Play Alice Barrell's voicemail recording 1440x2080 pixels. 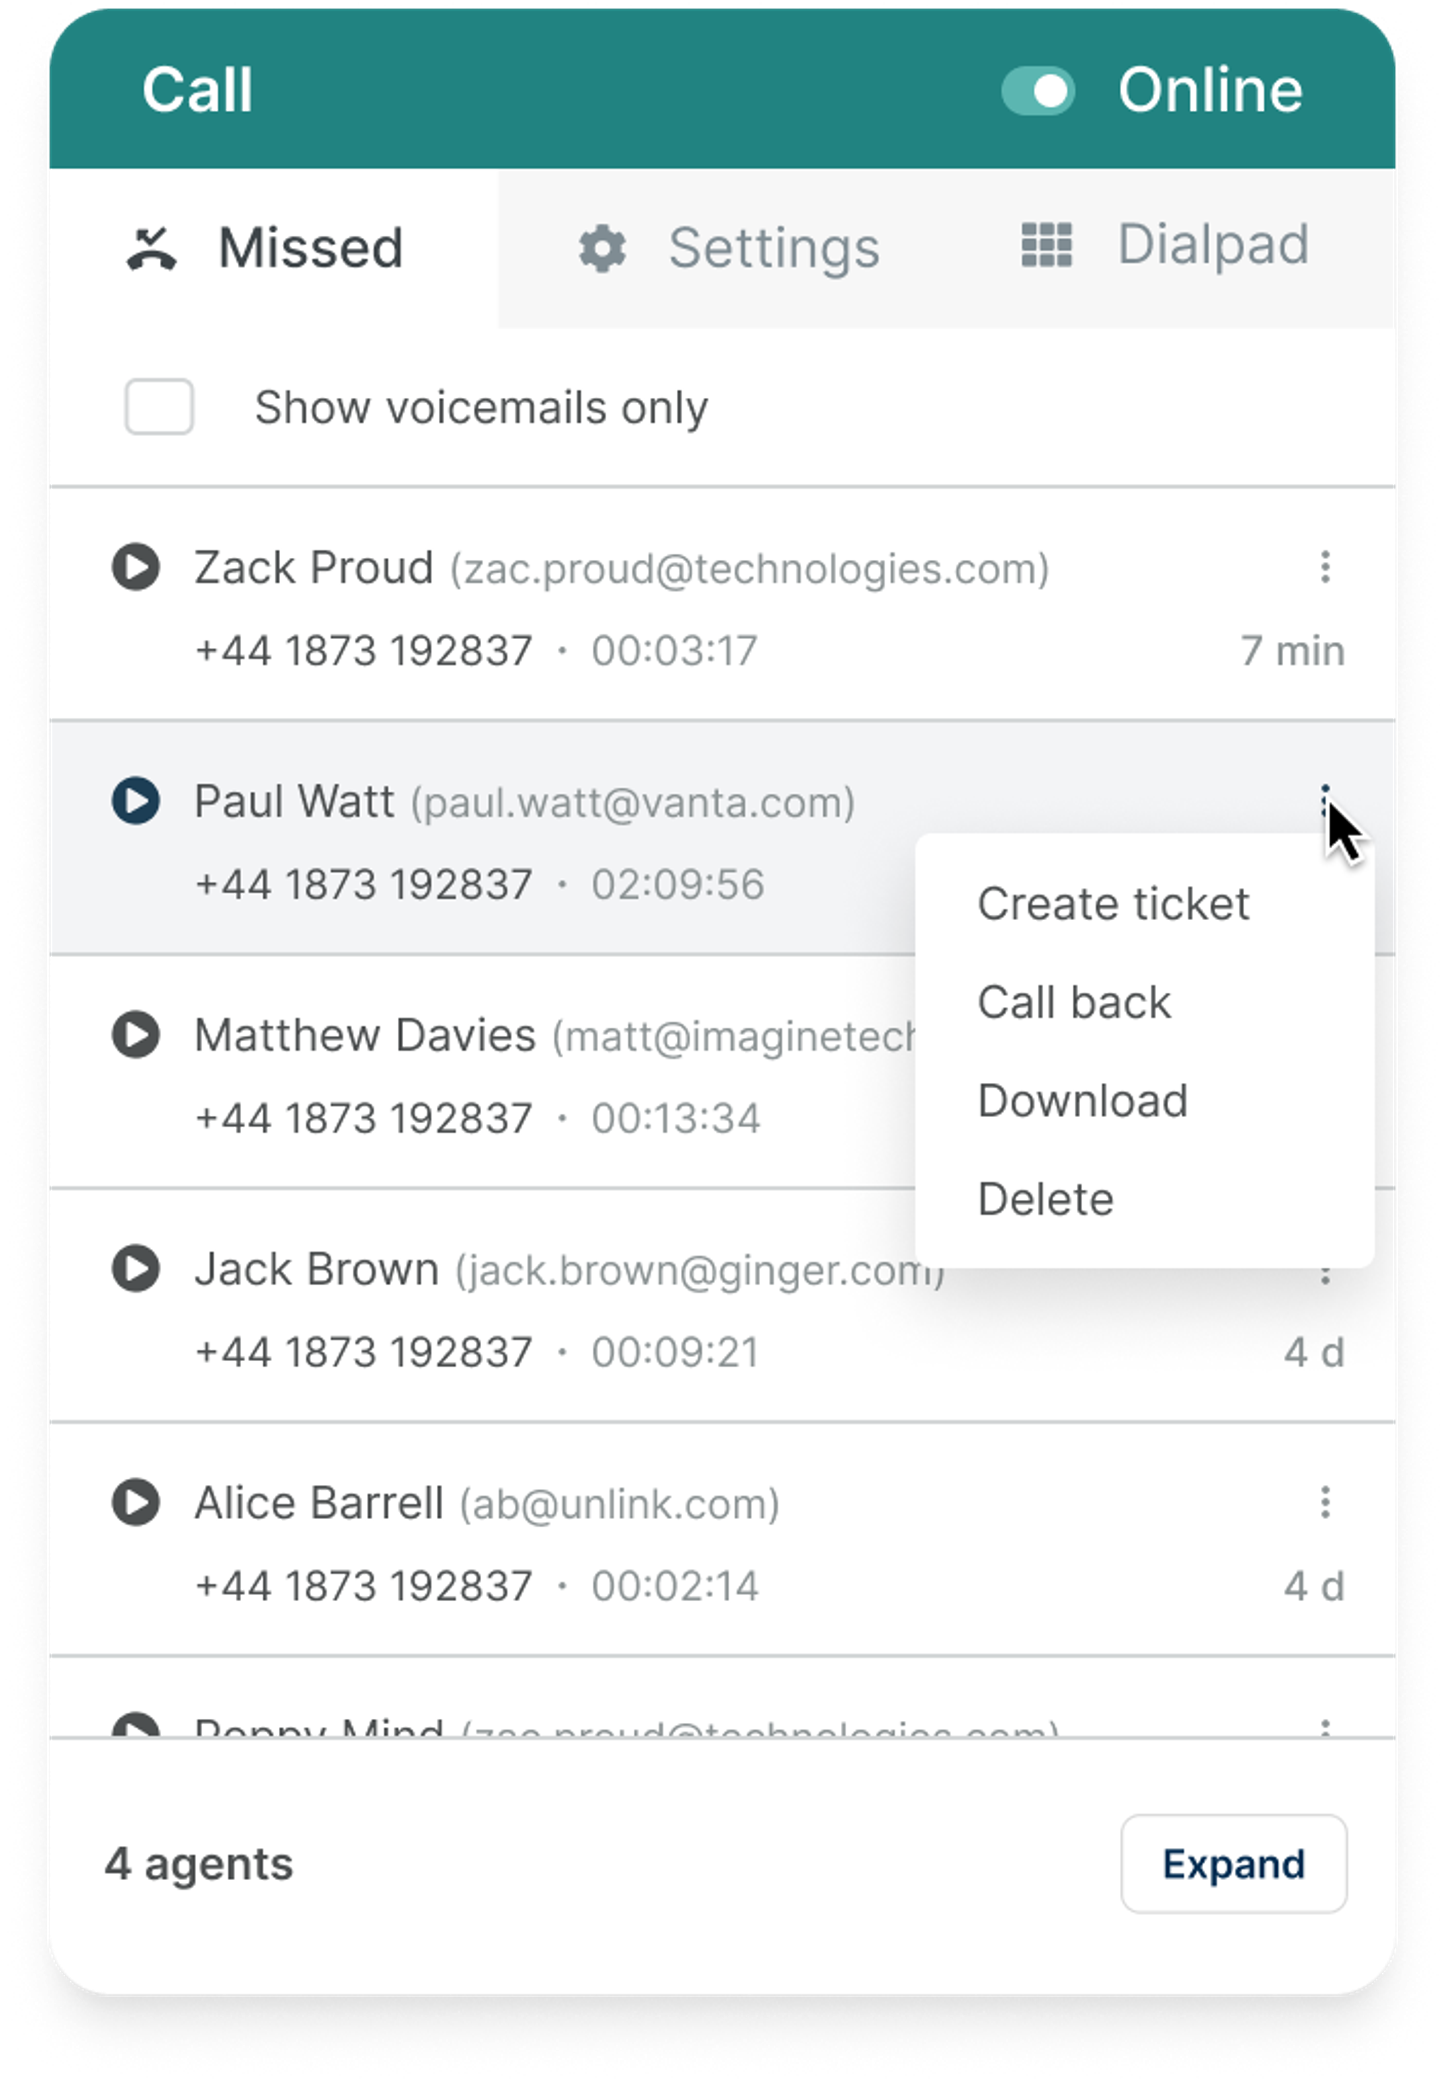click(x=136, y=1503)
